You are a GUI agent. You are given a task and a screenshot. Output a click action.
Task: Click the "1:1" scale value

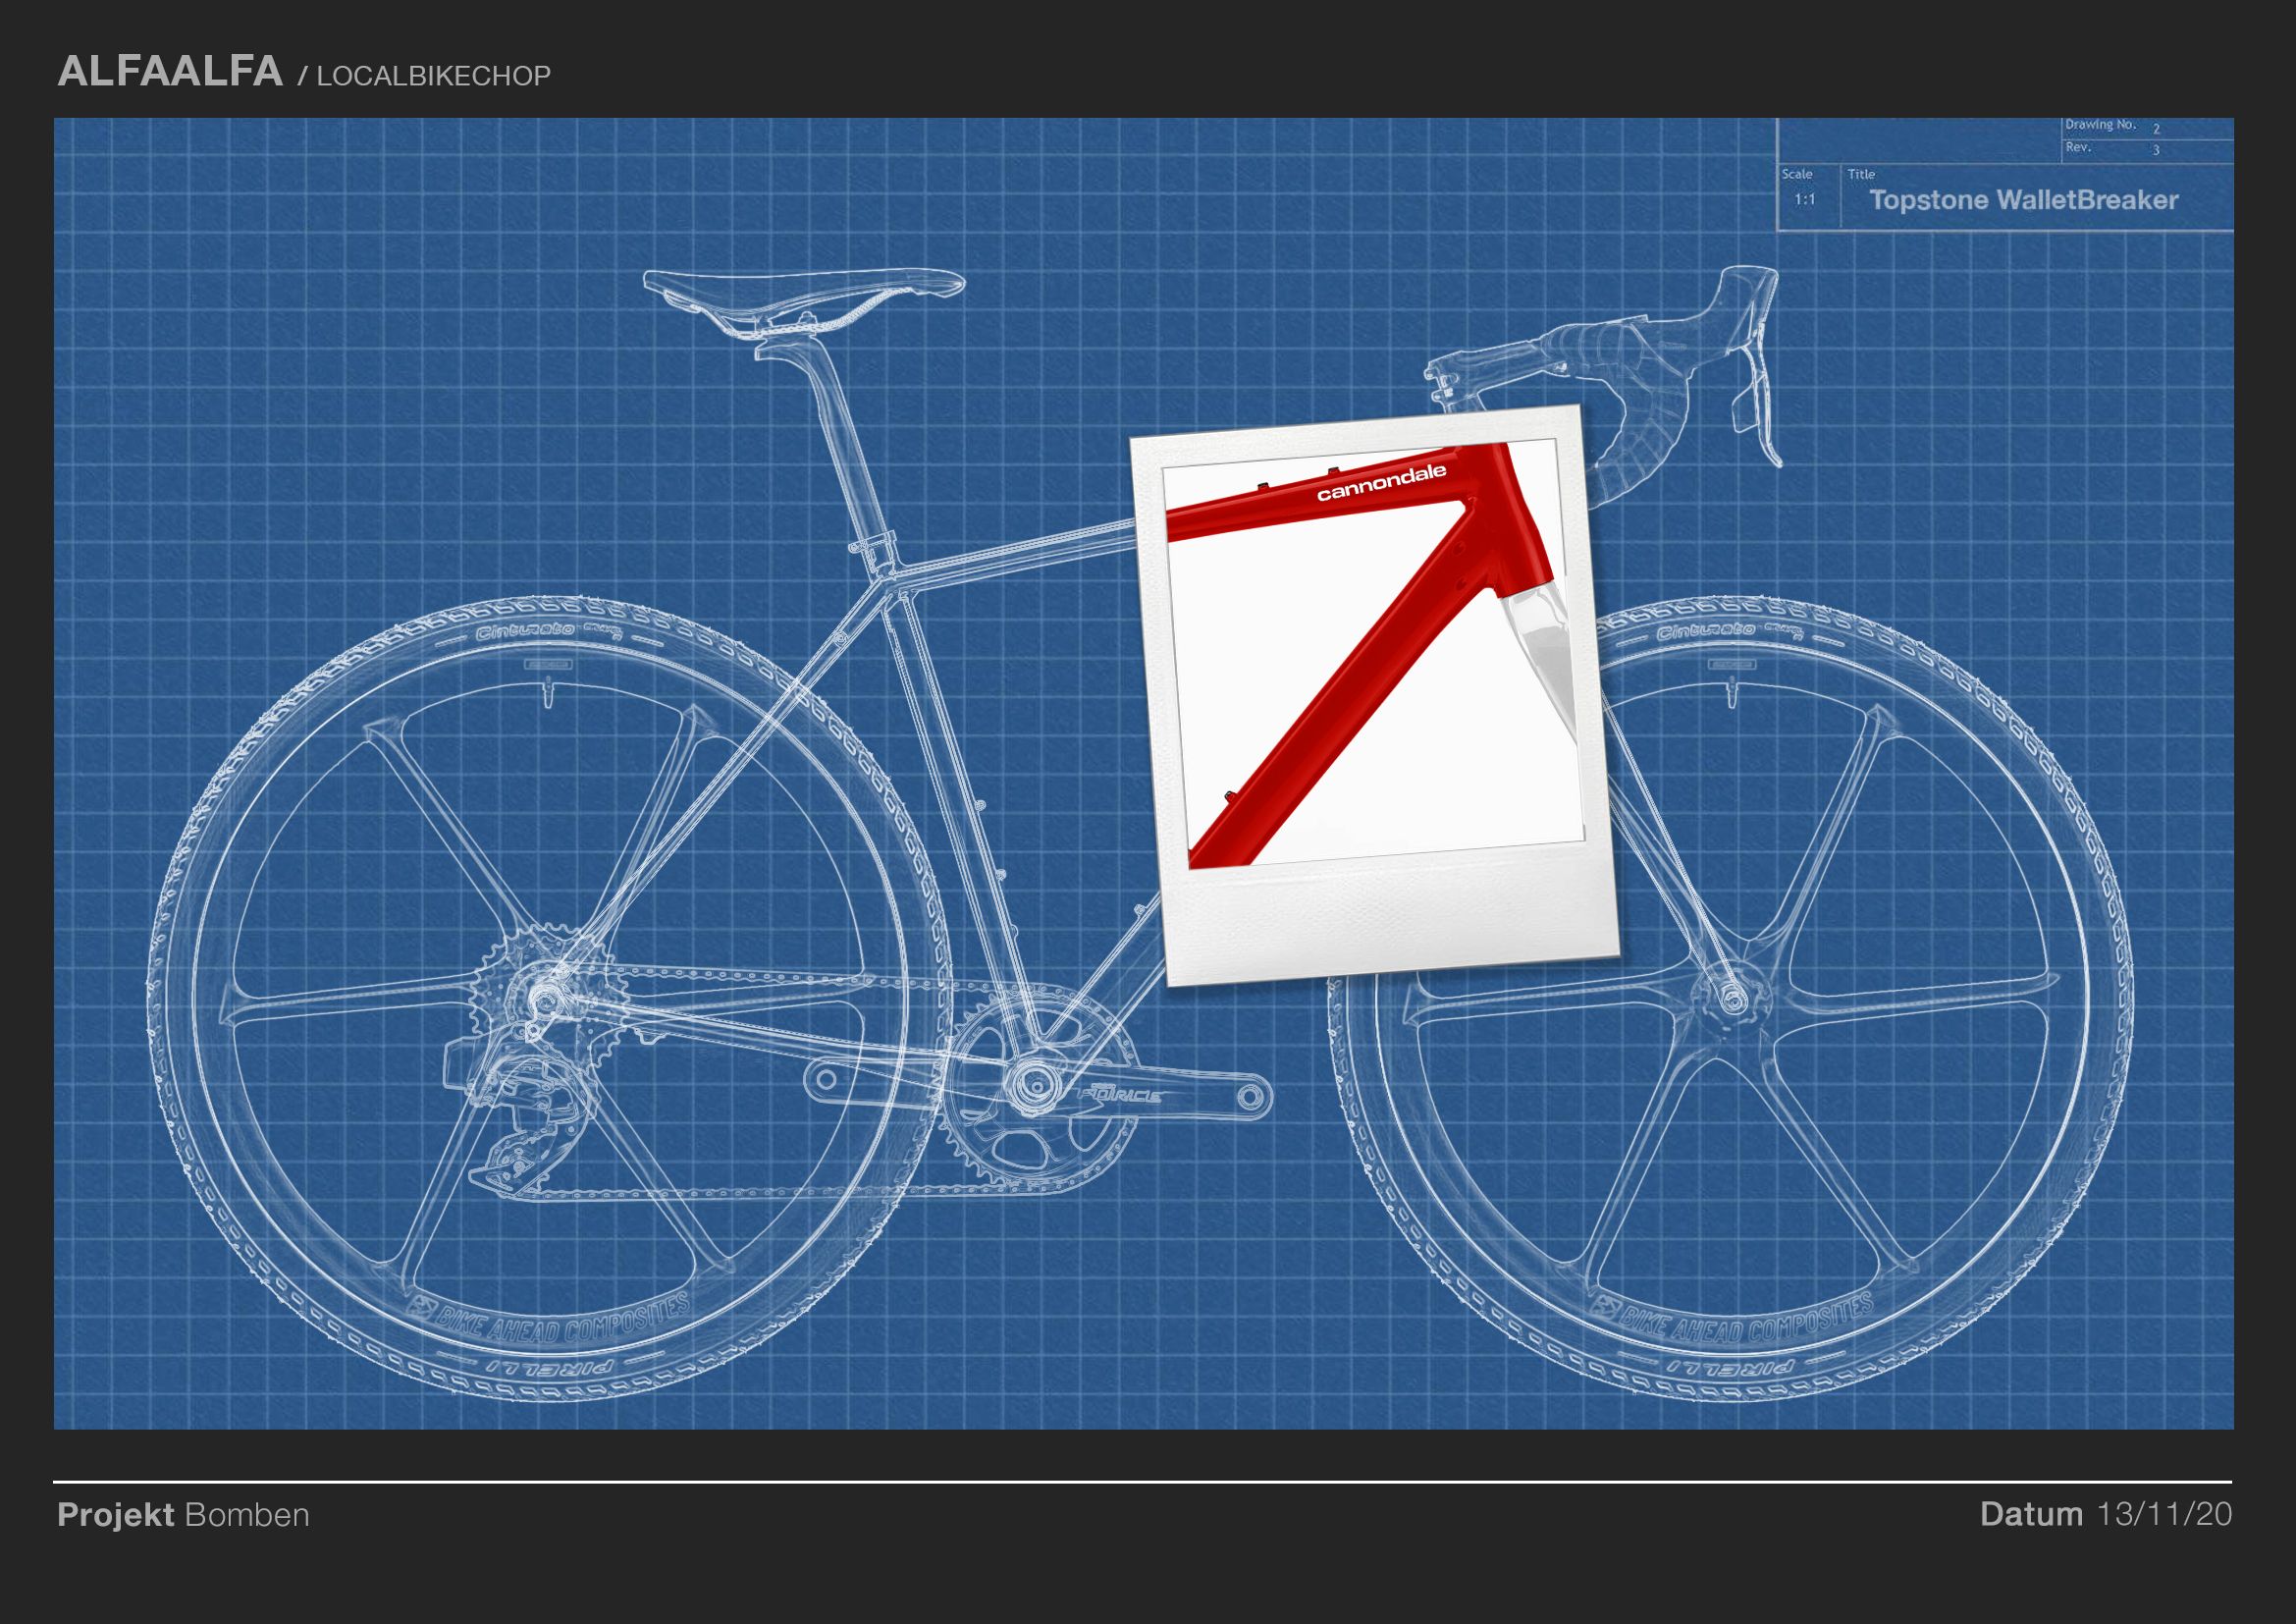point(1804,199)
